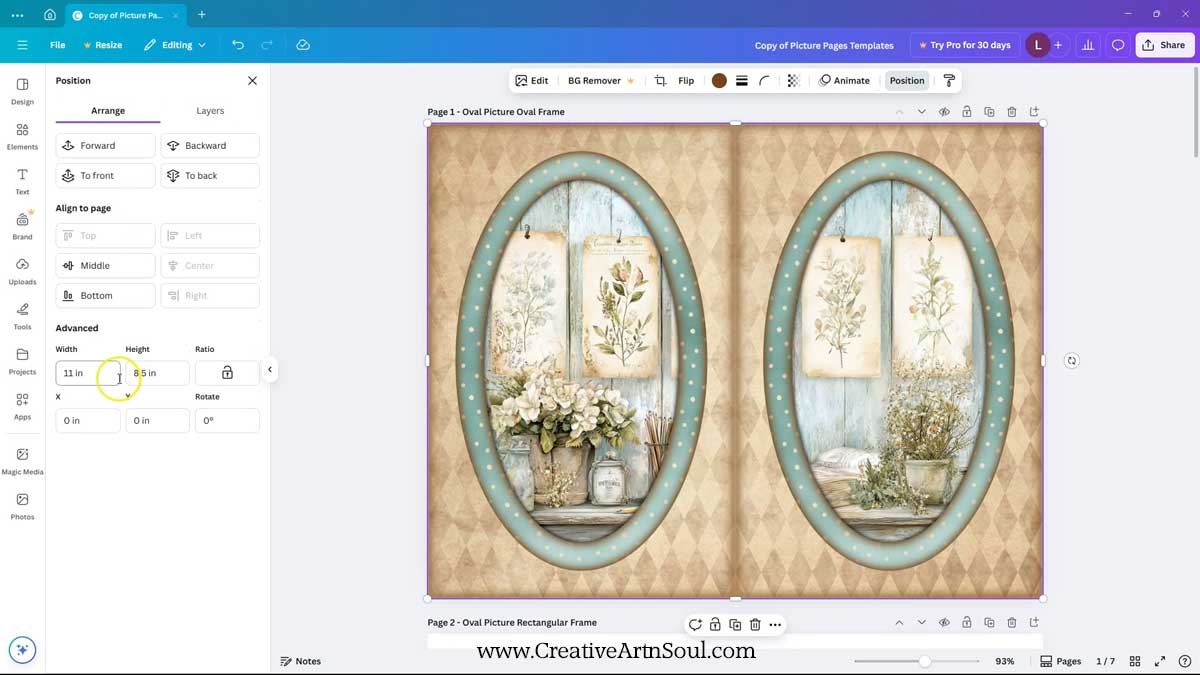Screen dimensions: 1200x675
Task: Open the Design sidebar panel
Action: 22,91
